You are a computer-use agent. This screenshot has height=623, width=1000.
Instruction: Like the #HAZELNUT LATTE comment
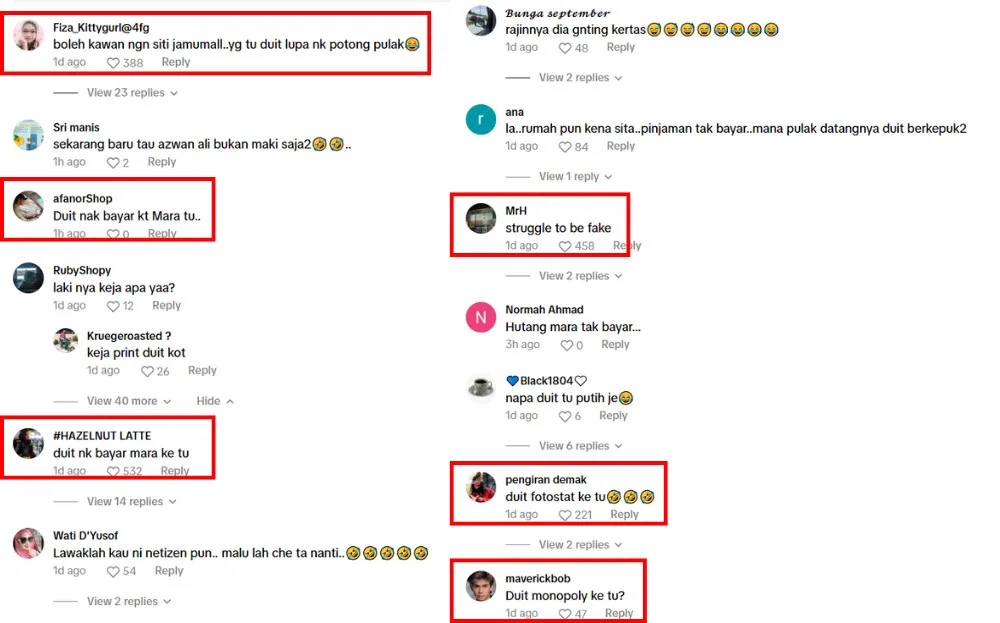113,471
